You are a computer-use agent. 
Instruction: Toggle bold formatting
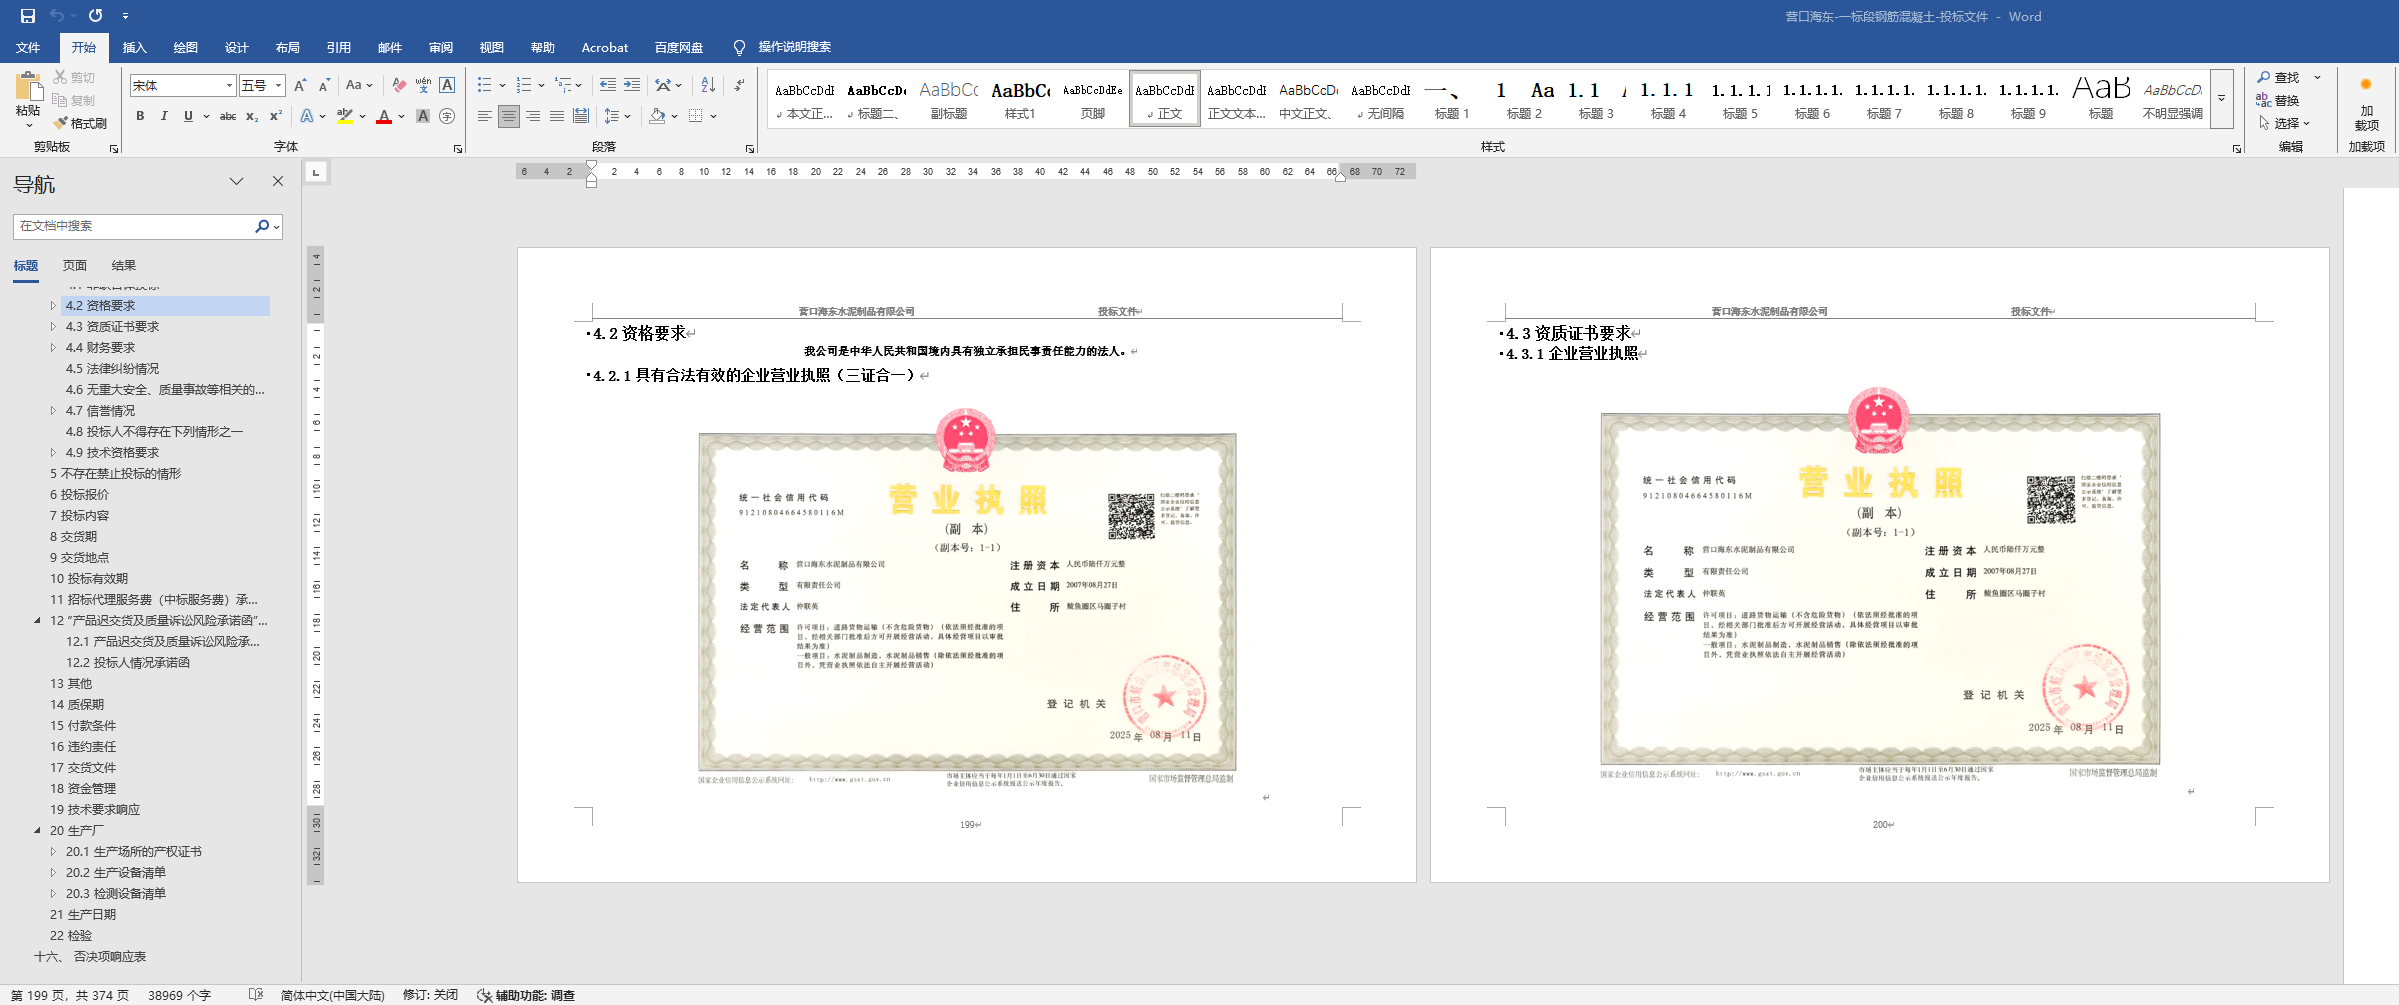[x=140, y=116]
